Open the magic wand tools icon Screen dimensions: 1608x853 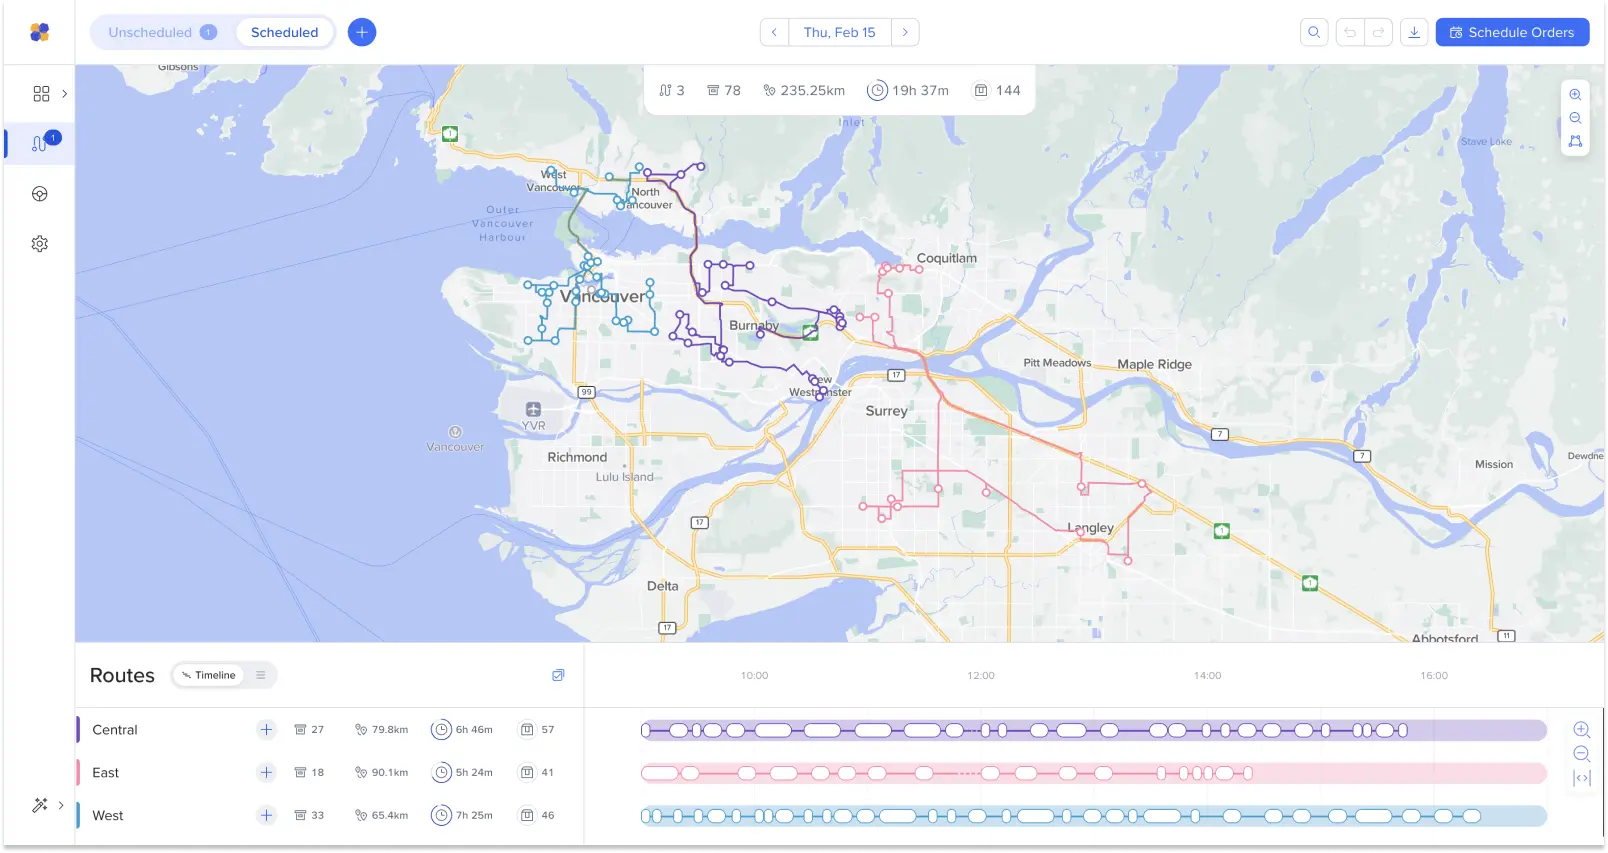[x=40, y=805]
